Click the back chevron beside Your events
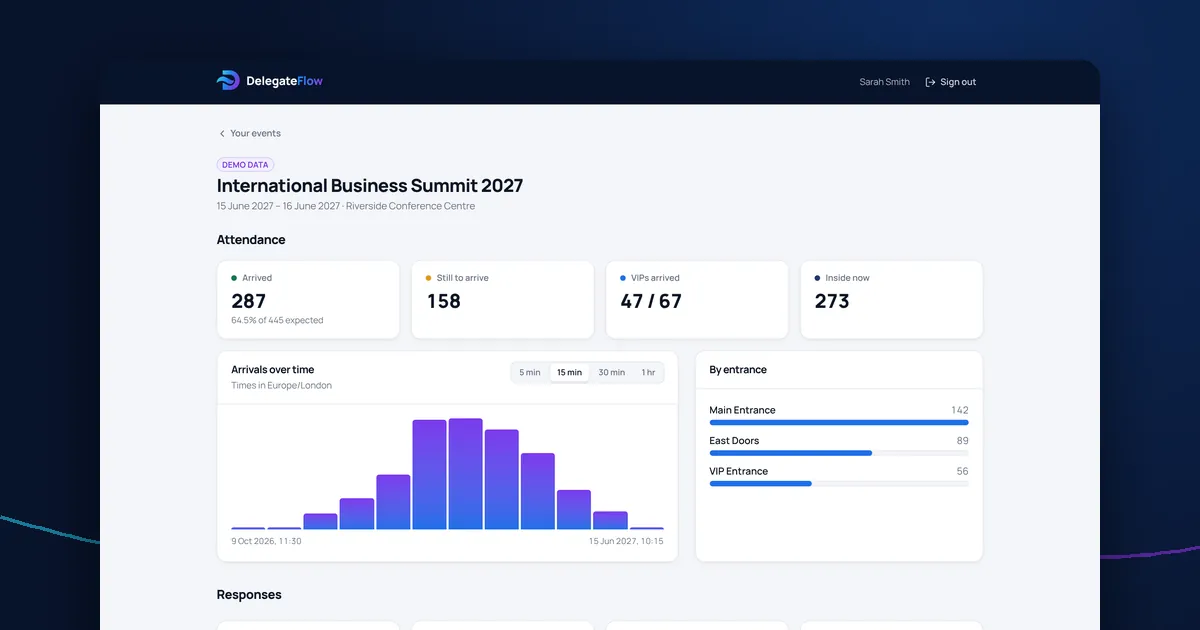Image resolution: width=1200 pixels, height=630 pixels. coord(222,133)
